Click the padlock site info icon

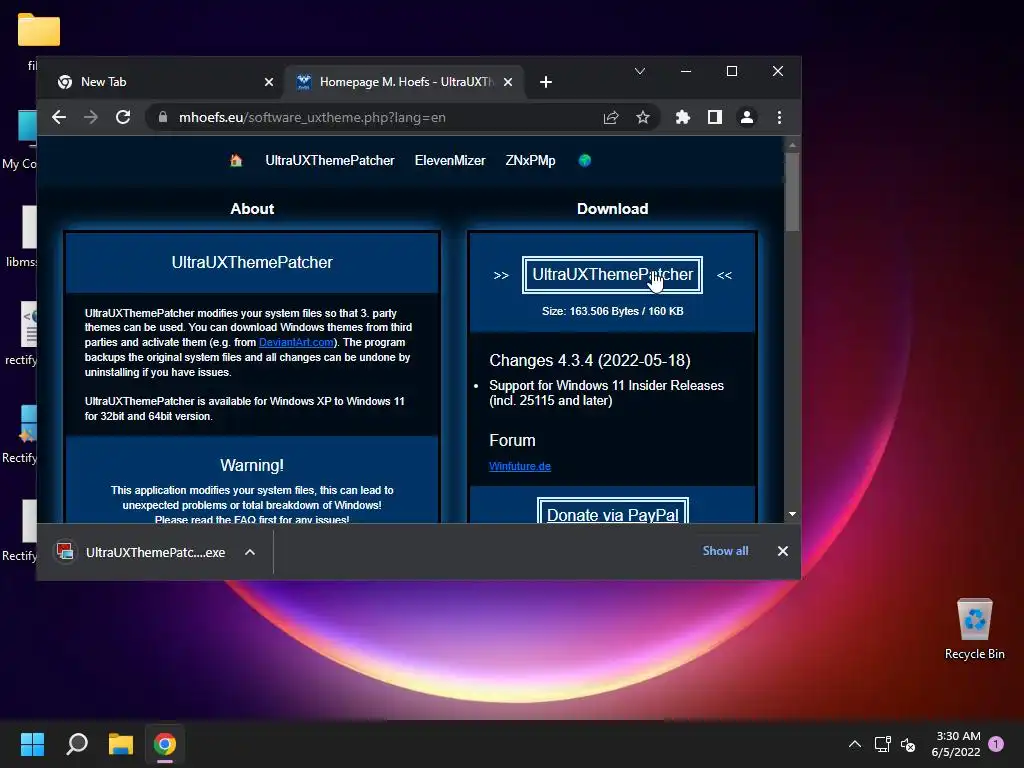click(x=163, y=118)
